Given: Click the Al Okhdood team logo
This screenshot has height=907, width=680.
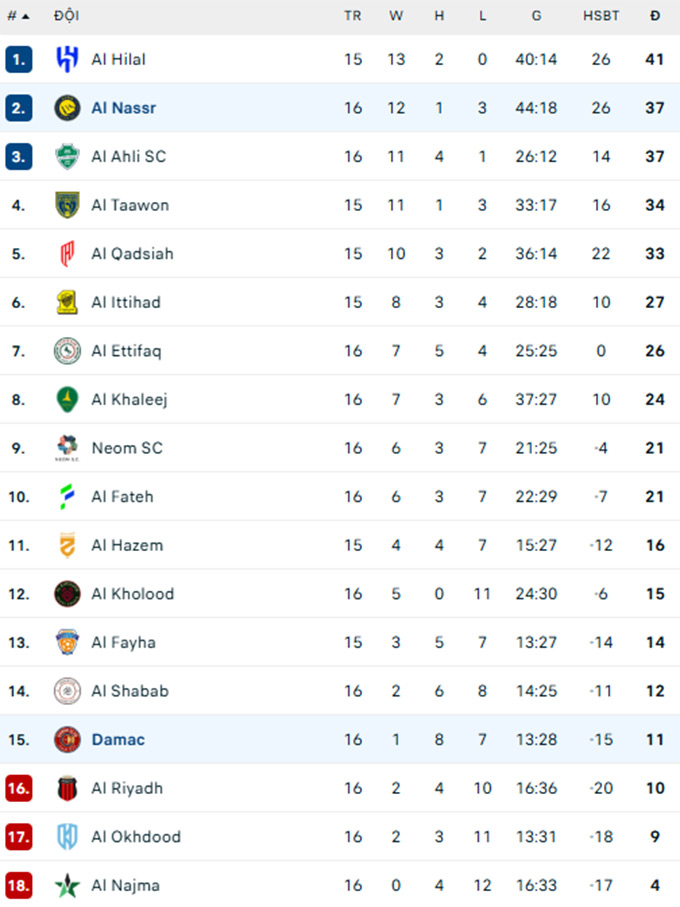Looking at the screenshot, I should tap(67, 837).
